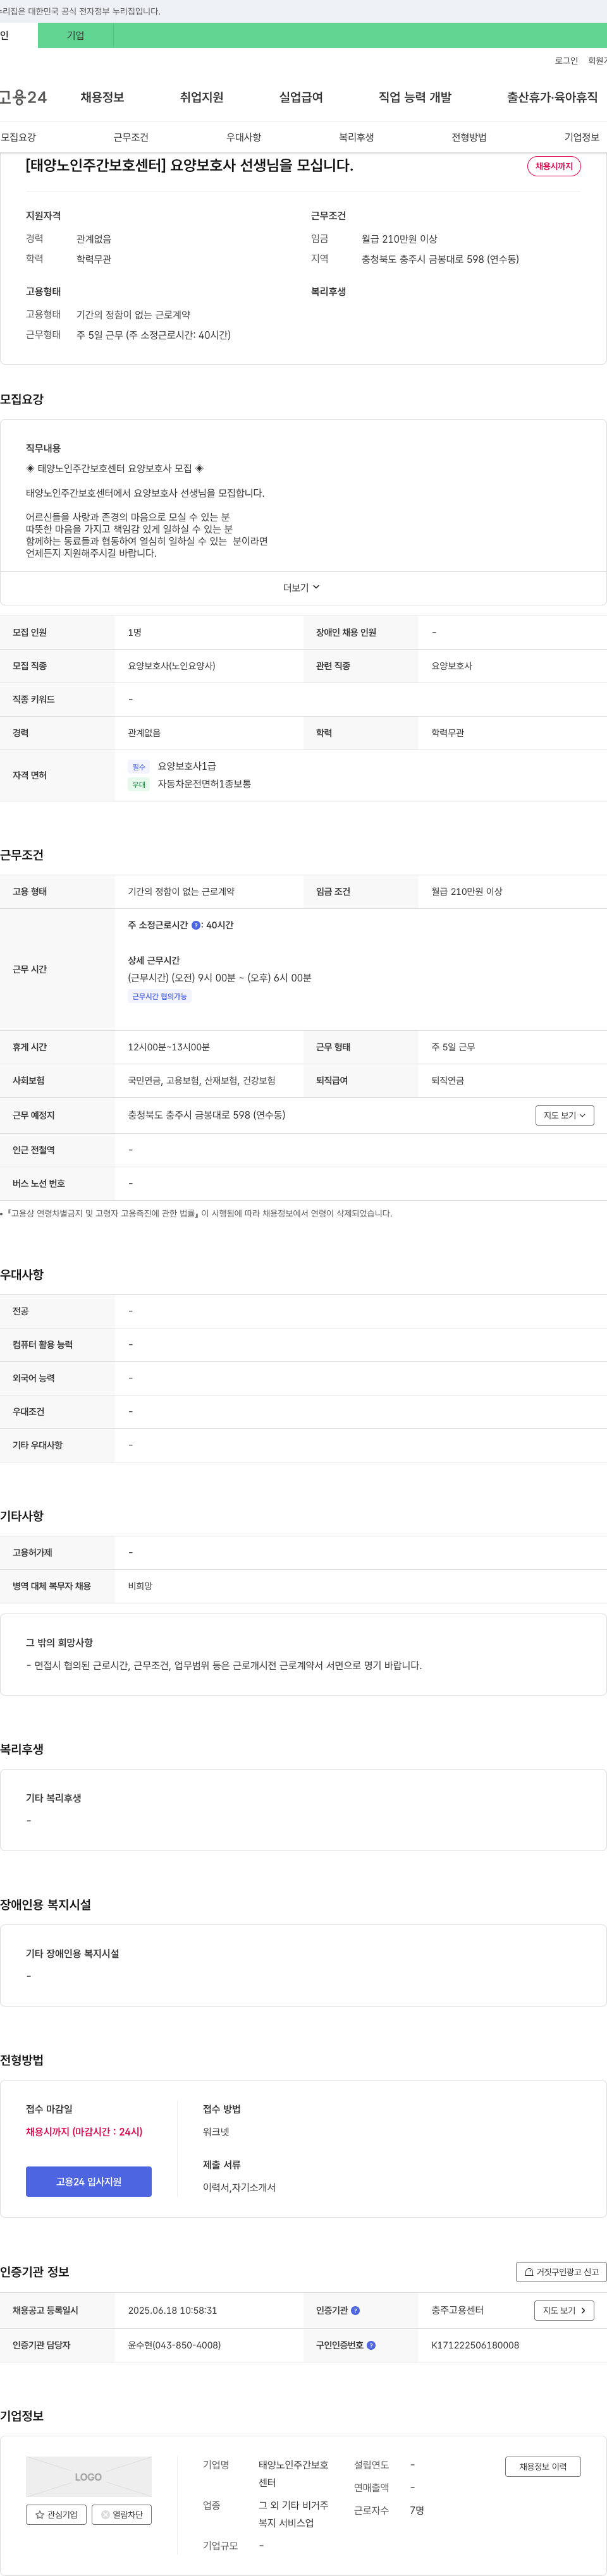This screenshot has height=2576, width=607.
Task: Open 취업지원 main menu
Action: tap(202, 97)
